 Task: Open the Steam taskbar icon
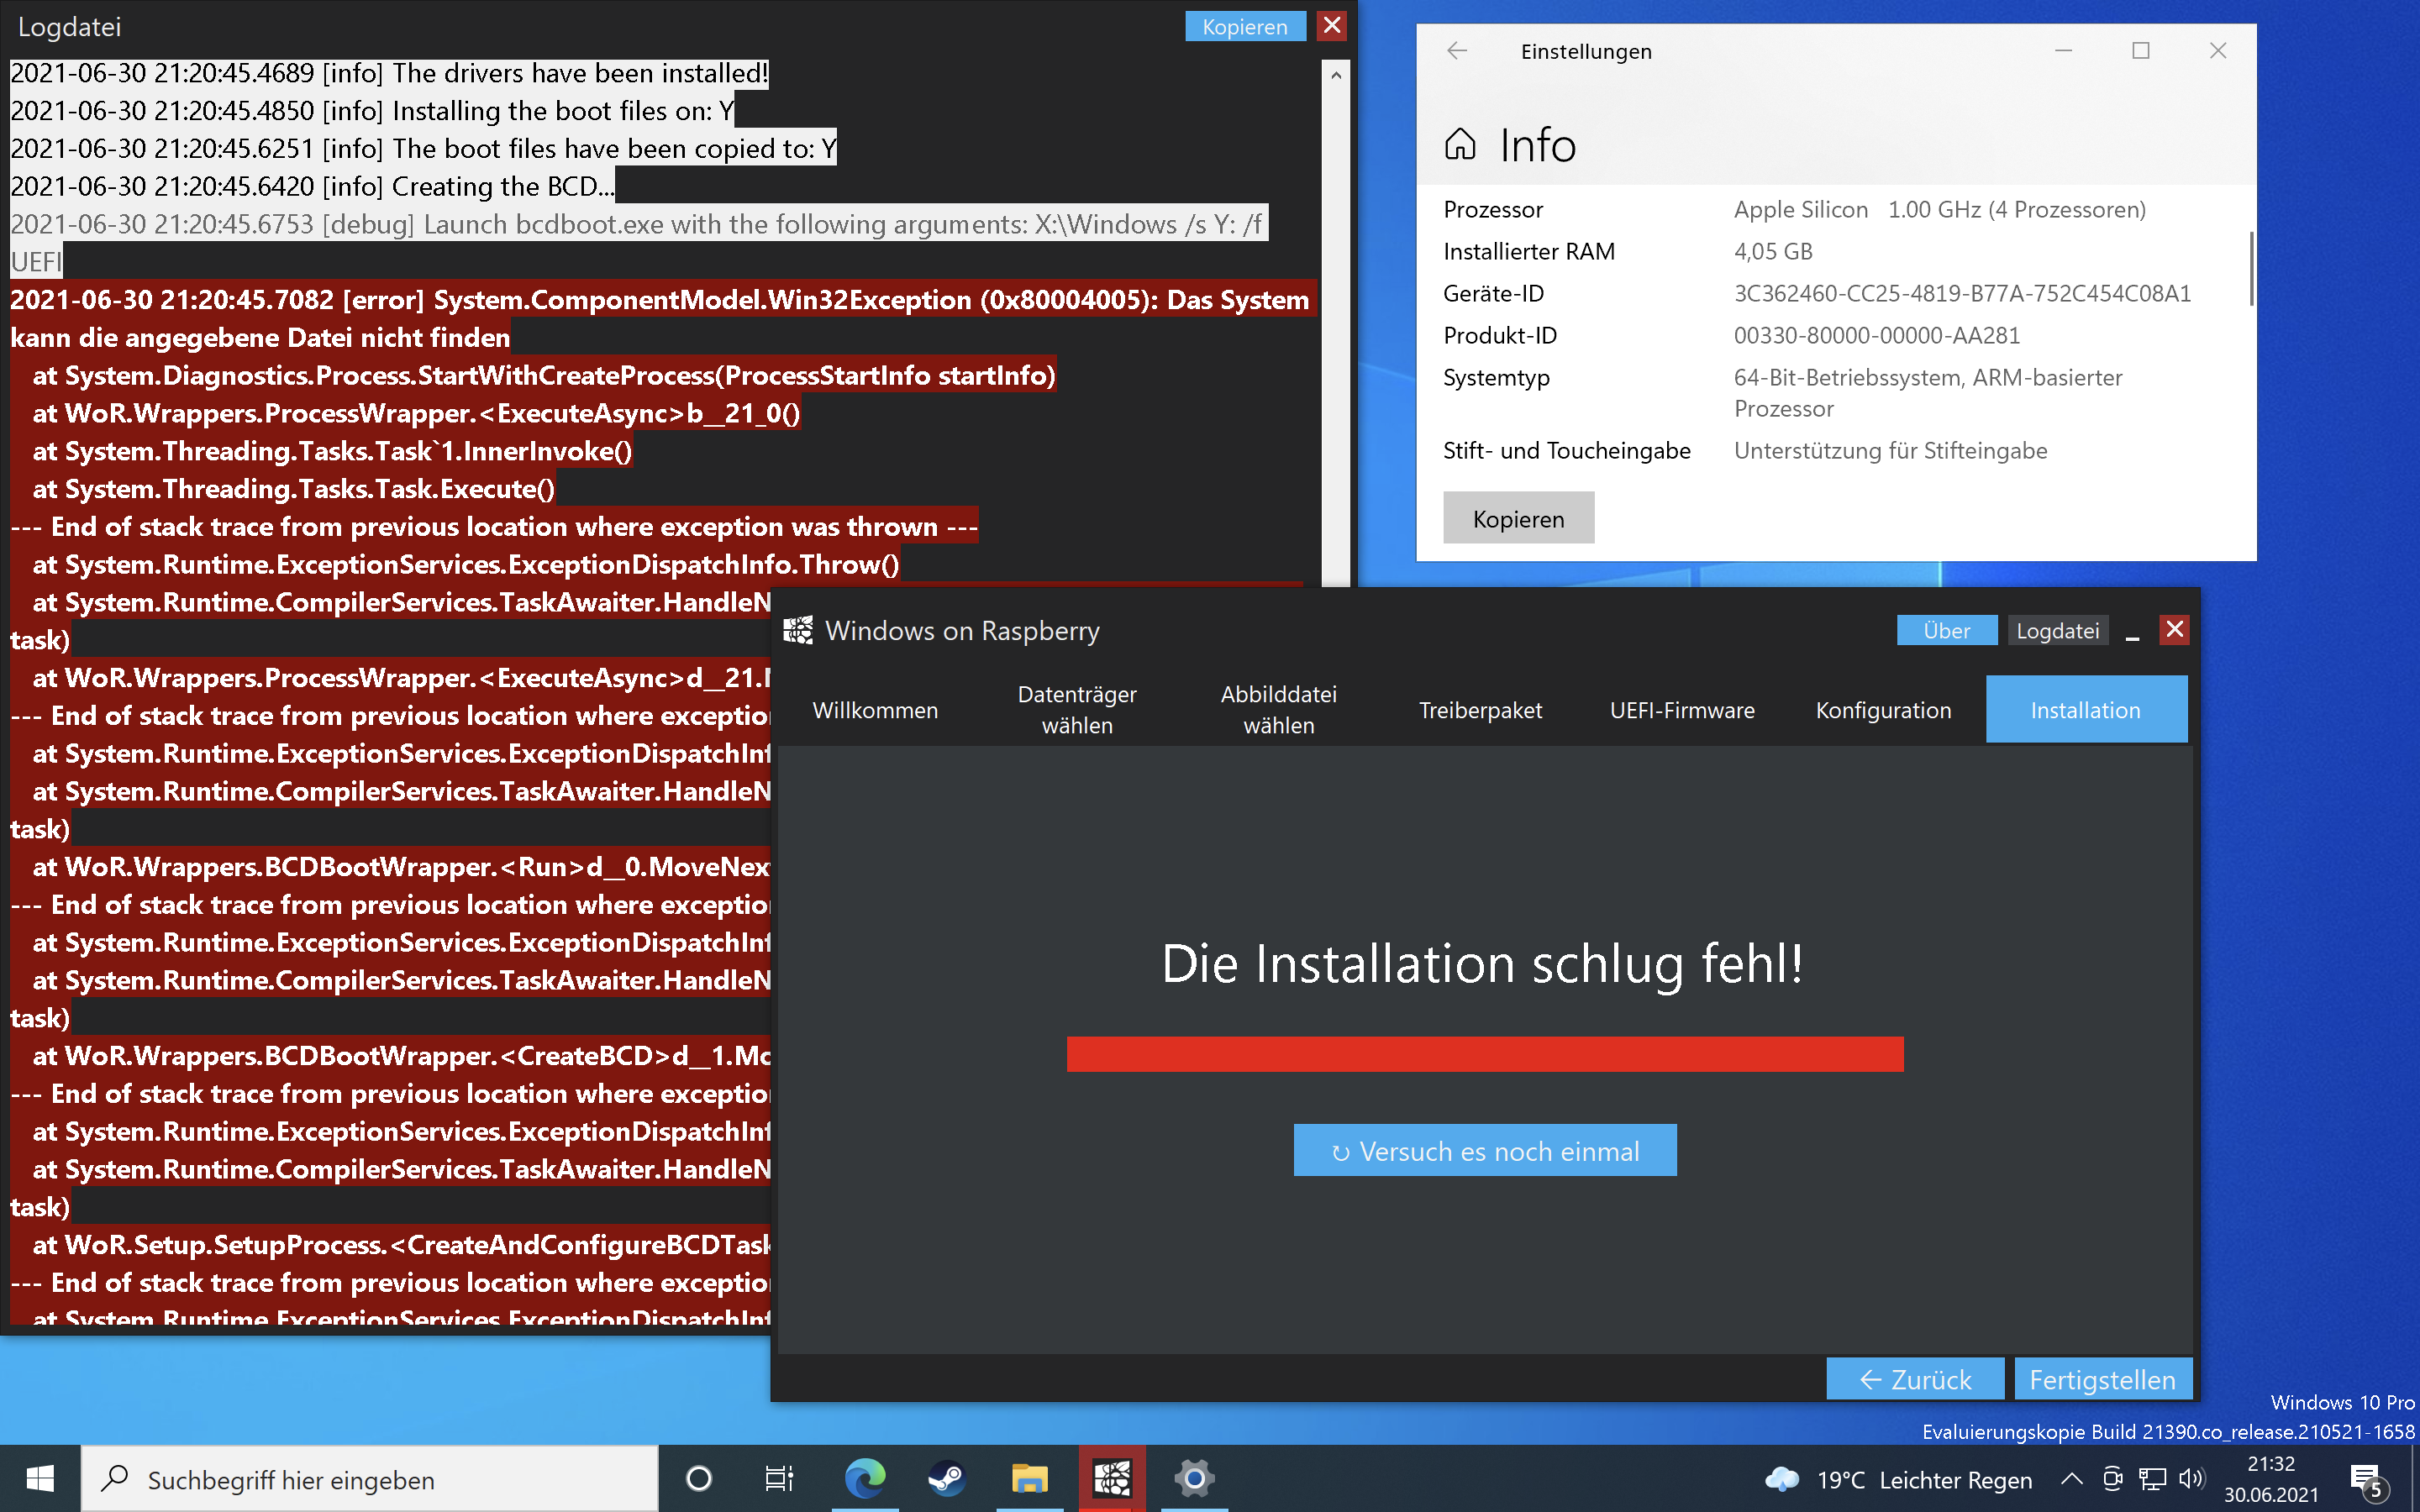click(946, 1478)
